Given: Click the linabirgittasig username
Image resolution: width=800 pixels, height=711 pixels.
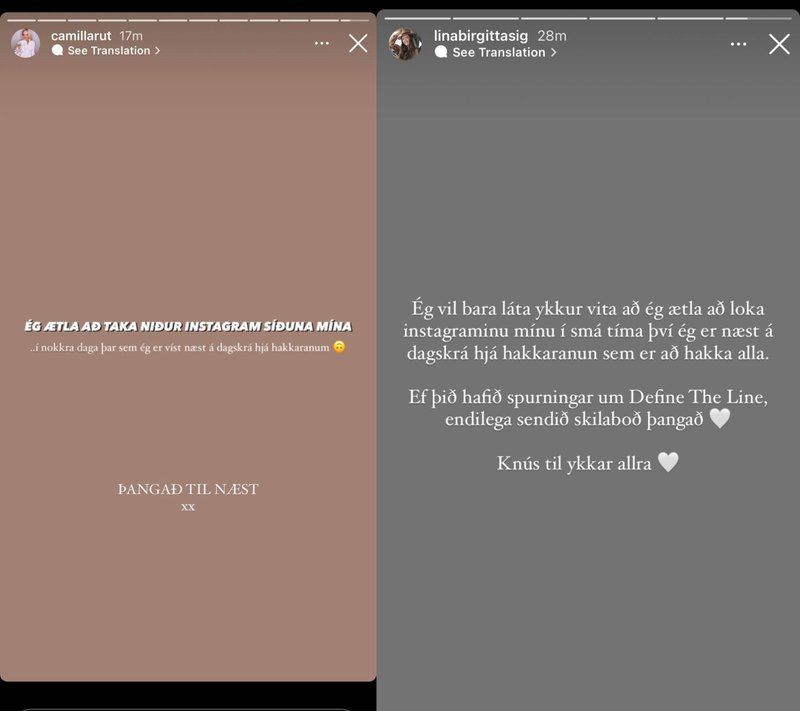Looking at the screenshot, I should (481, 36).
